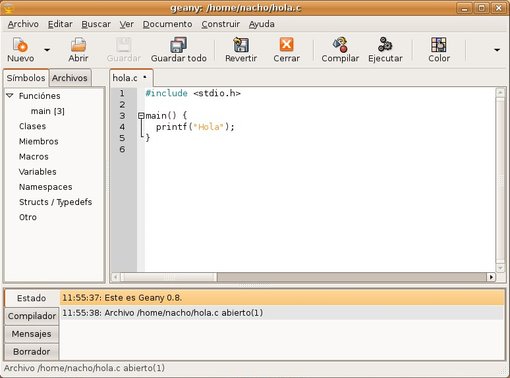Open the Buscar menu
The width and height of the screenshot is (510, 378).
click(96, 24)
